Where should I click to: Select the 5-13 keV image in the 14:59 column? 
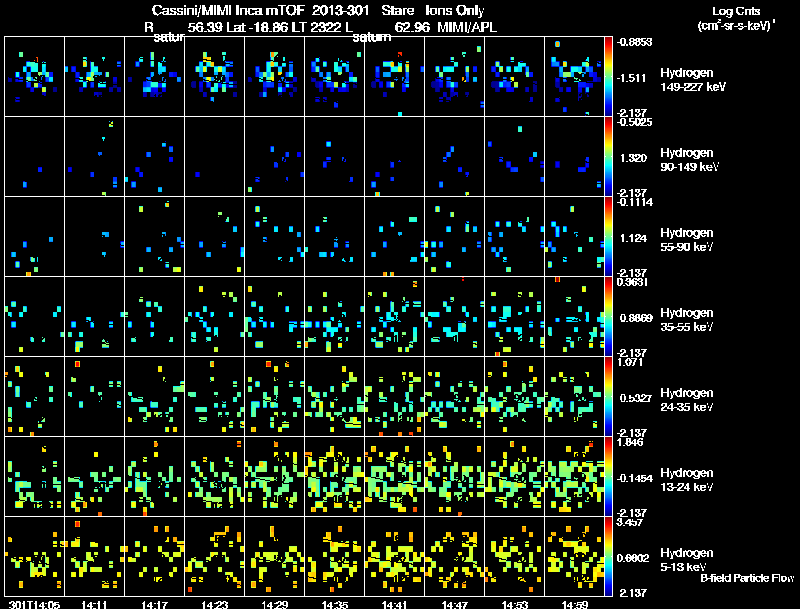point(575,556)
